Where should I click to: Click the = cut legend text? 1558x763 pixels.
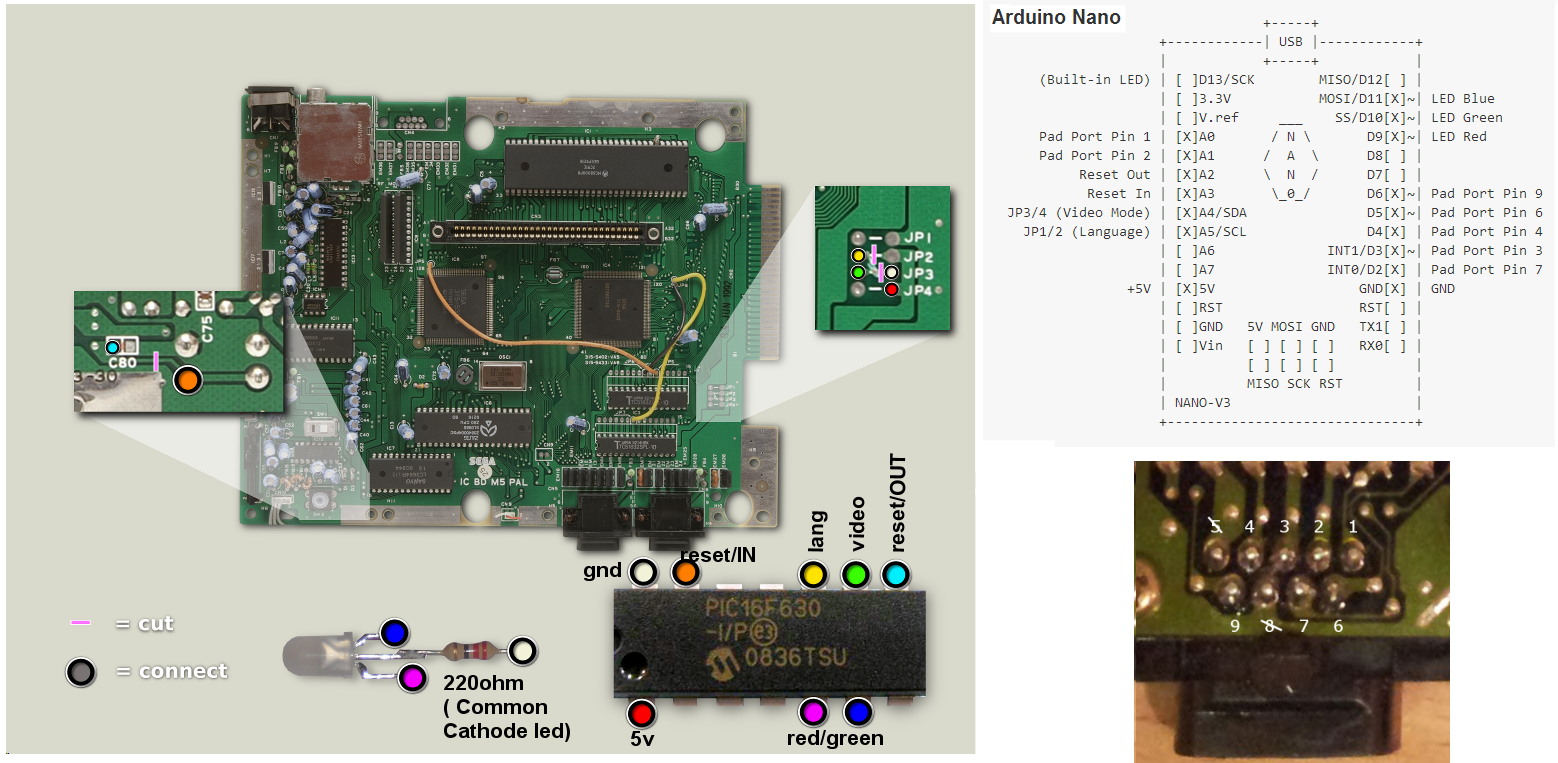click(144, 624)
